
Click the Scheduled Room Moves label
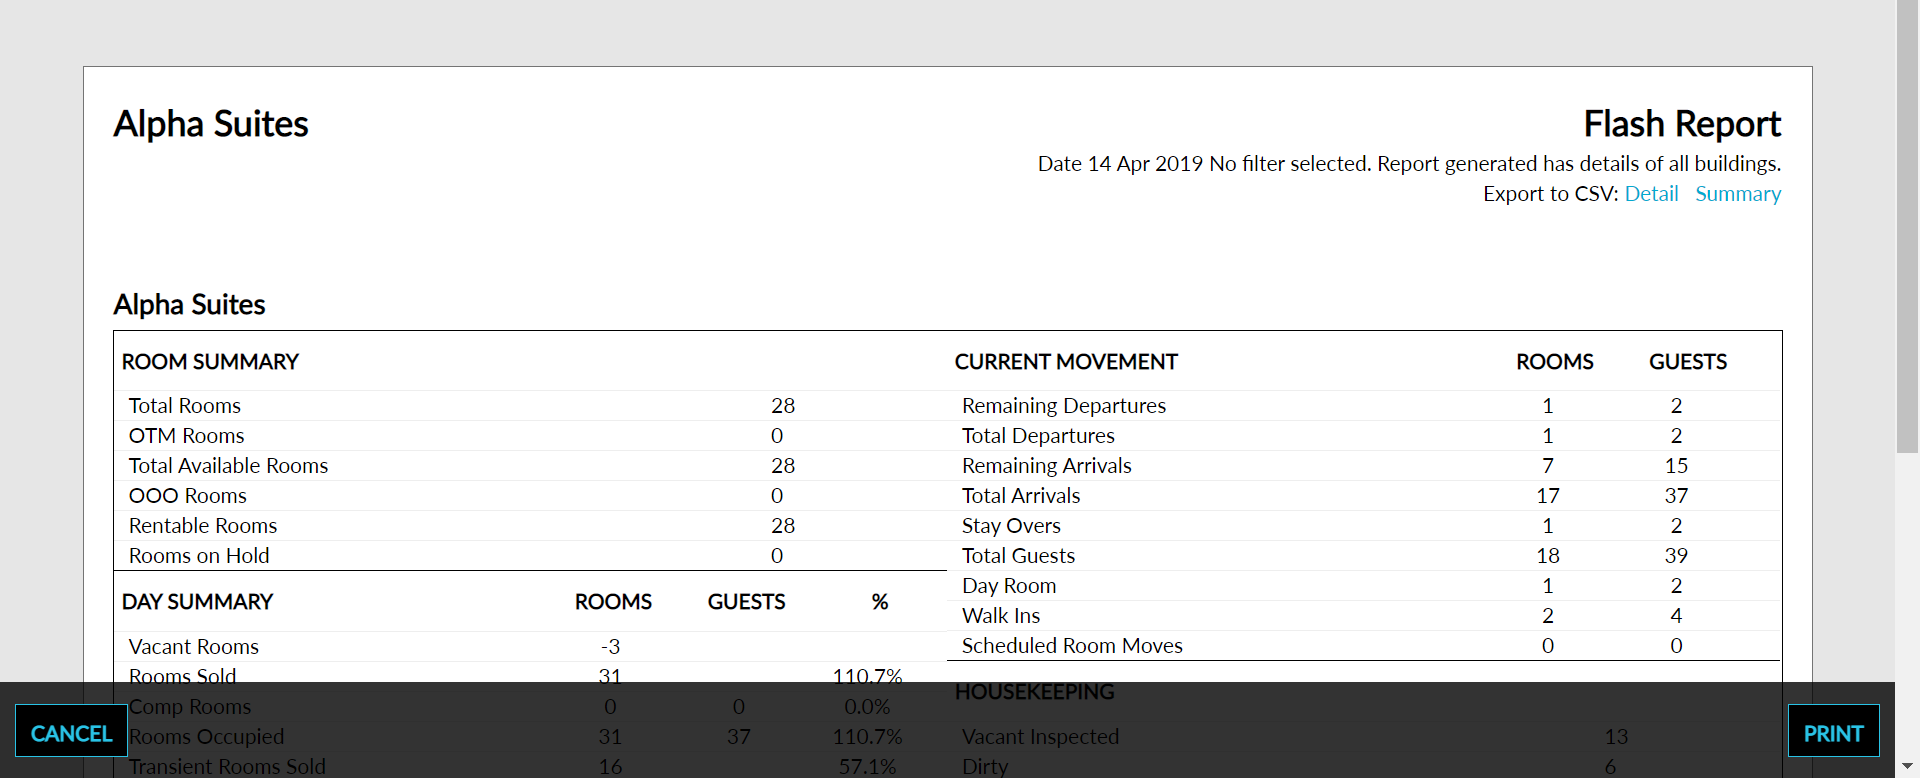(x=1072, y=646)
